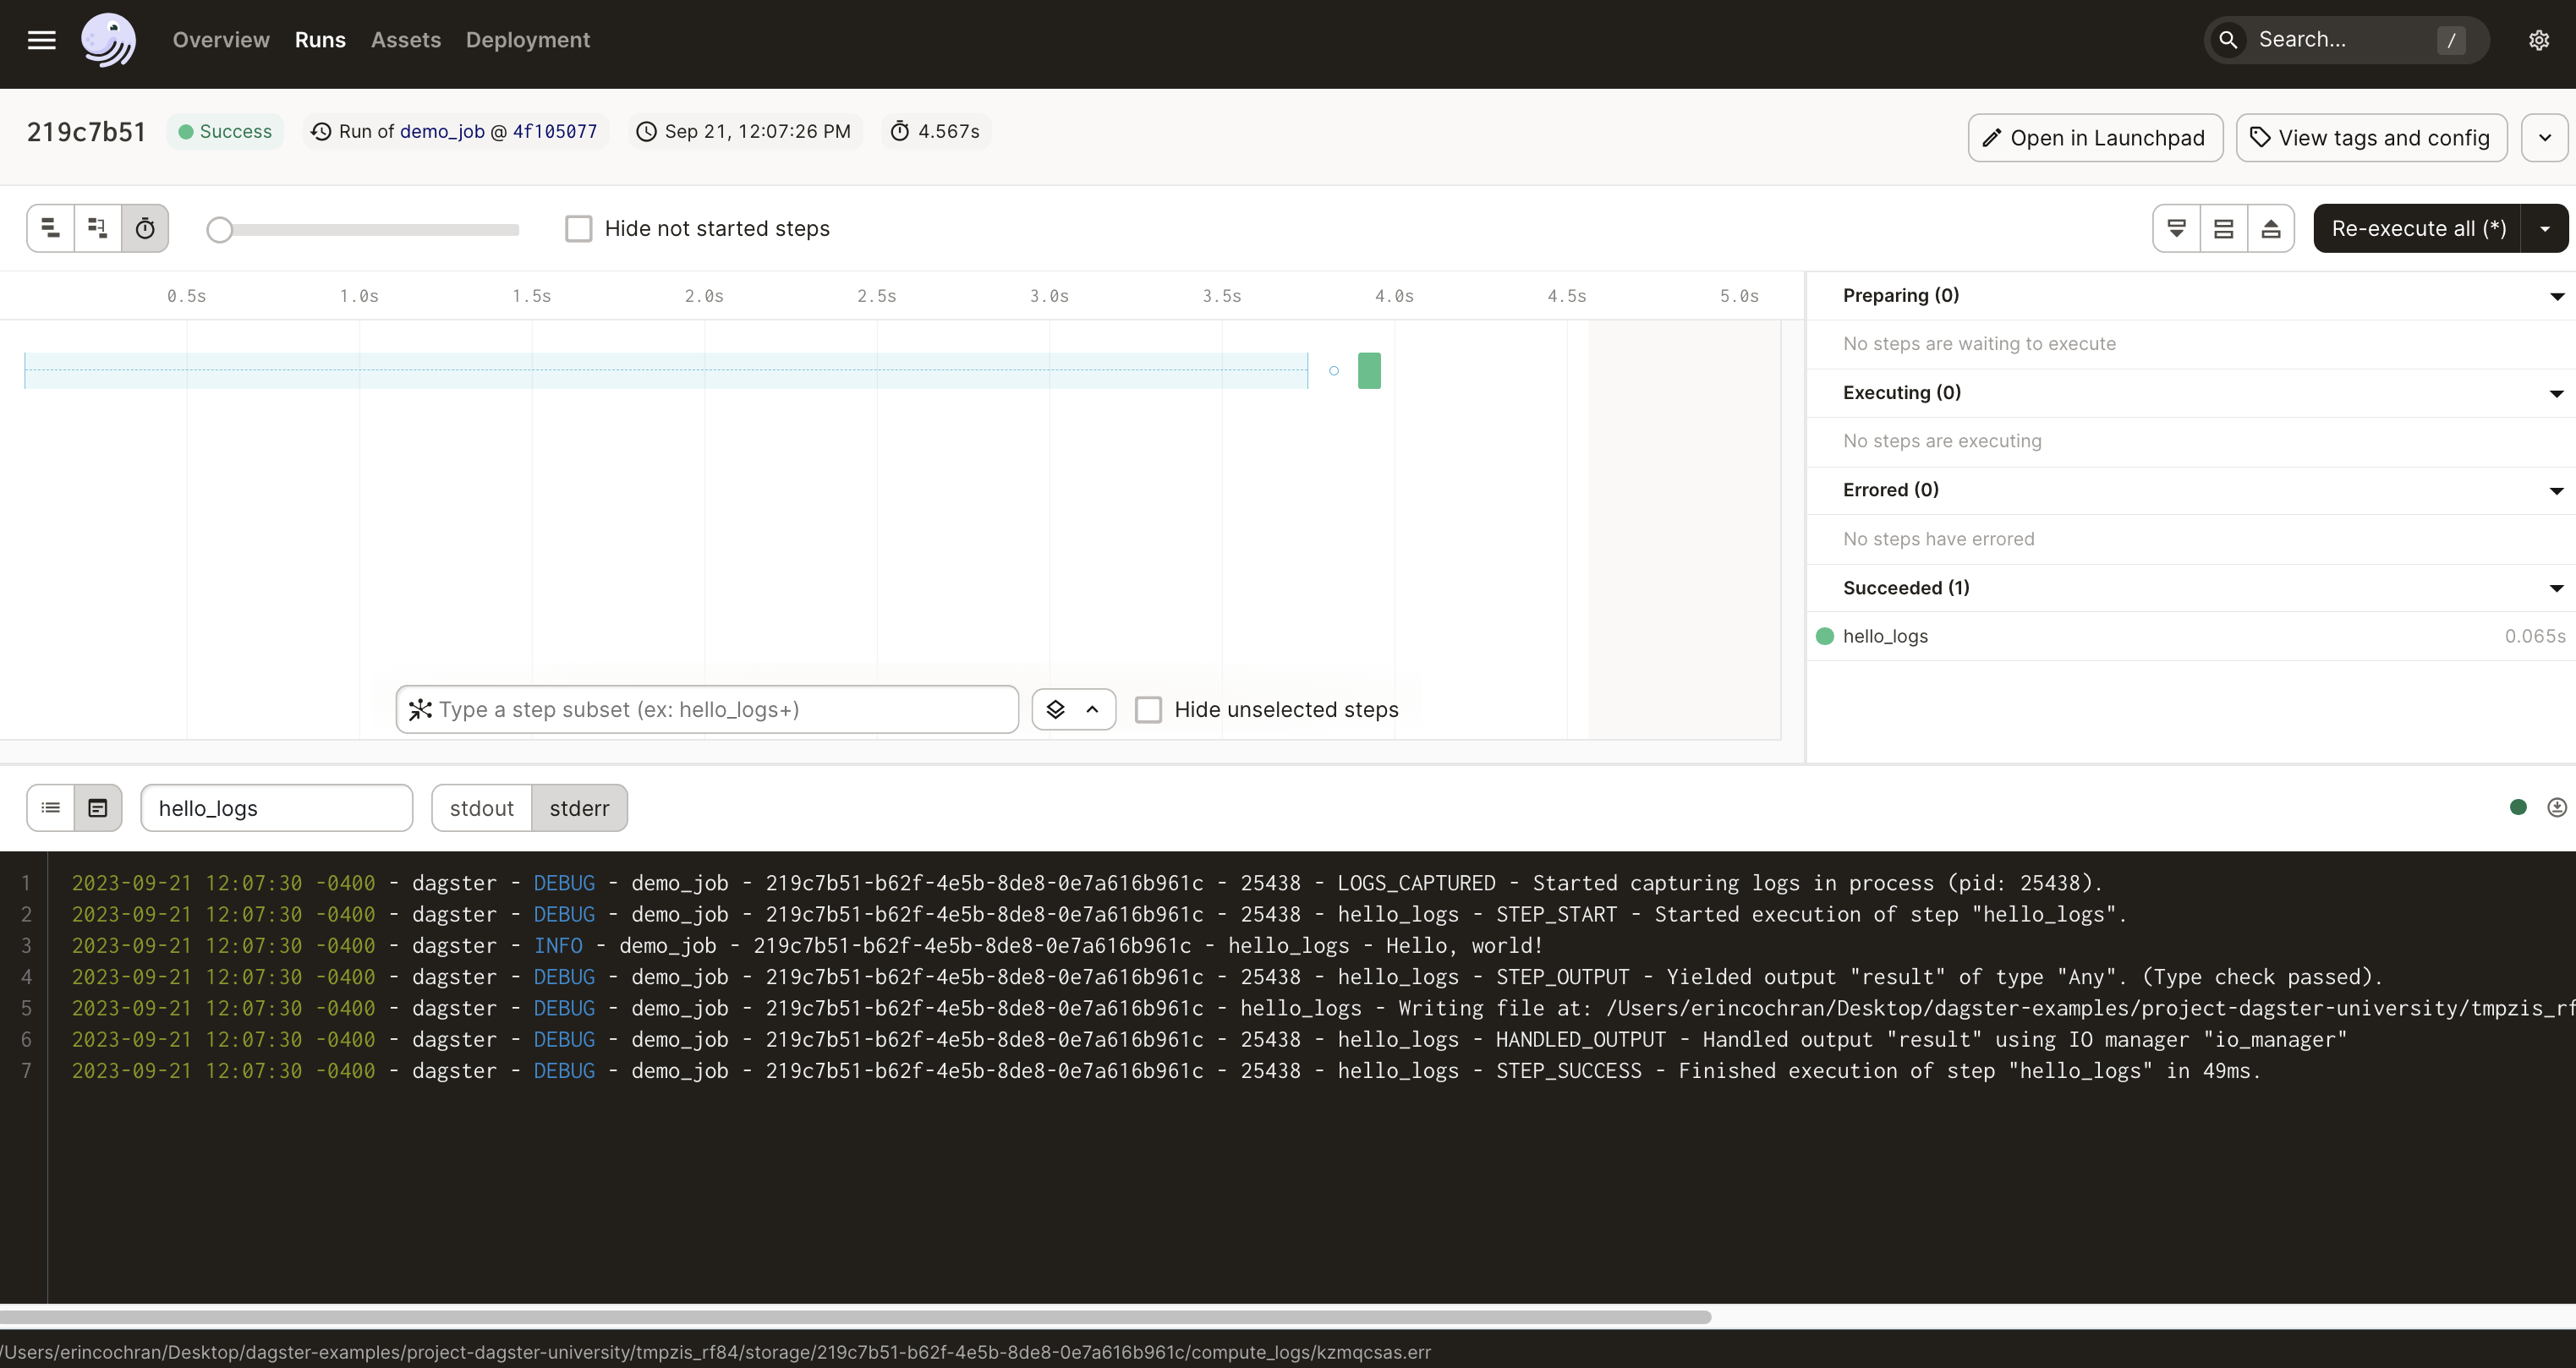The height and width of the screenshot is (1368, 2576).
Task: Open the Re-execute all dropdown arrow
Action: 2545,228
